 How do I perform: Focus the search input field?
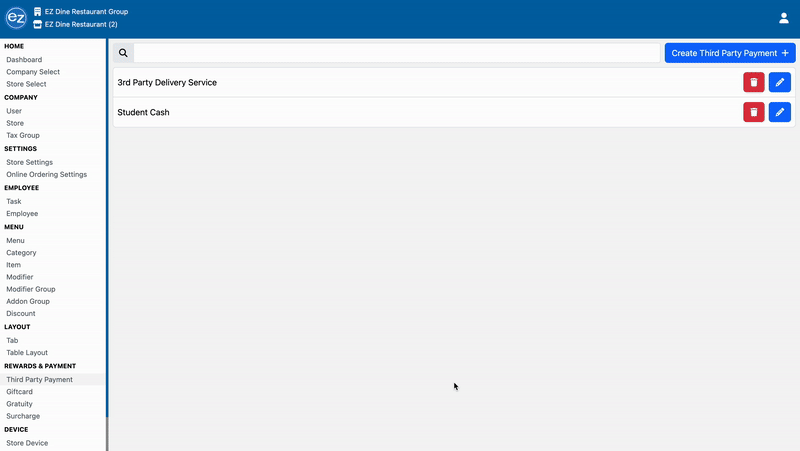396,53
